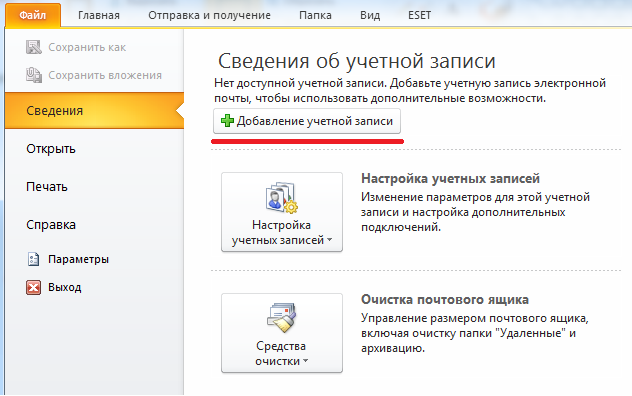Click the Очистка почтового ящика heading
632x396 pixels.
tap(445, 300)
